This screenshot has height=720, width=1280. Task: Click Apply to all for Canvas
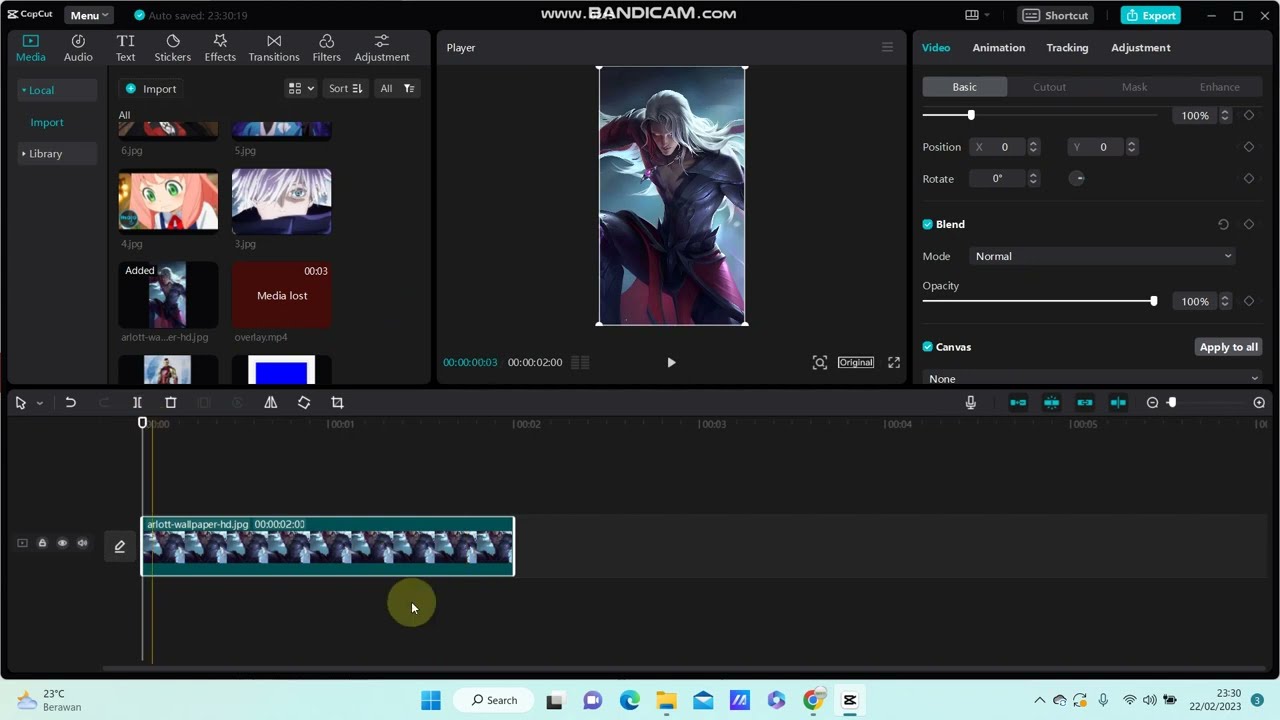[x=1228, y=347]
